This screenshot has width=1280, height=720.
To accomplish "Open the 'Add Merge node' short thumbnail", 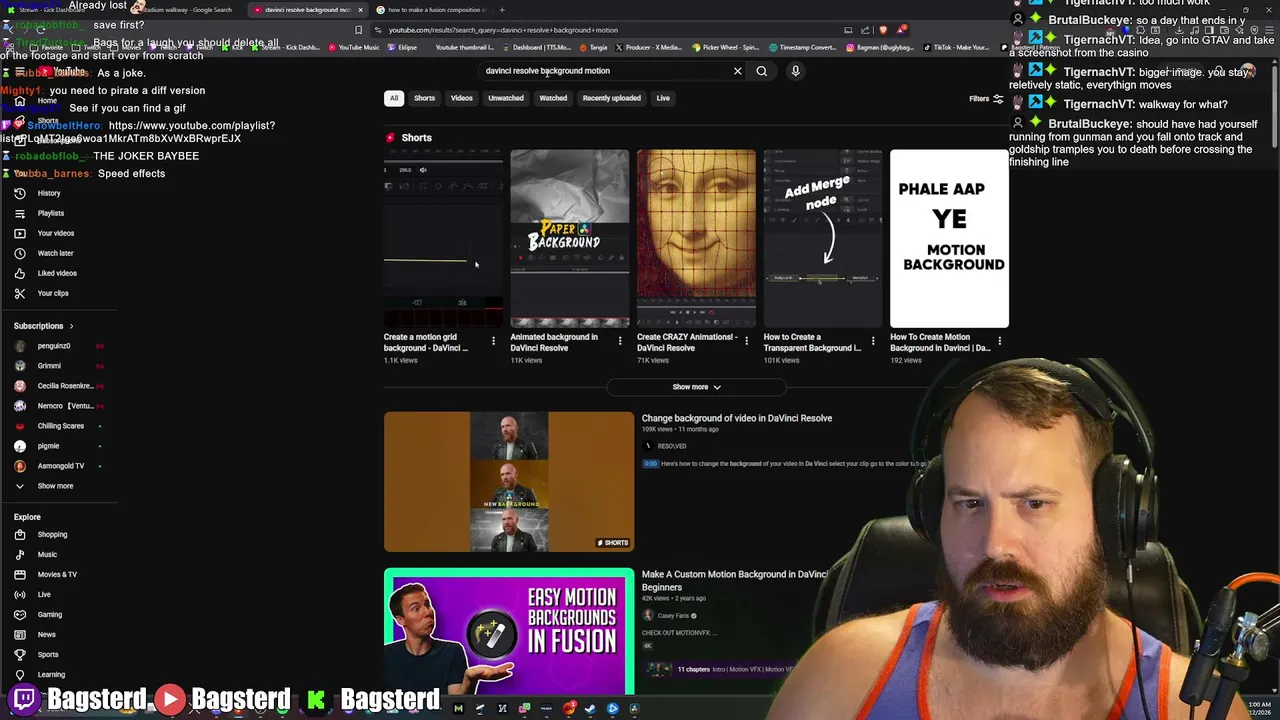I will point(823,238).
